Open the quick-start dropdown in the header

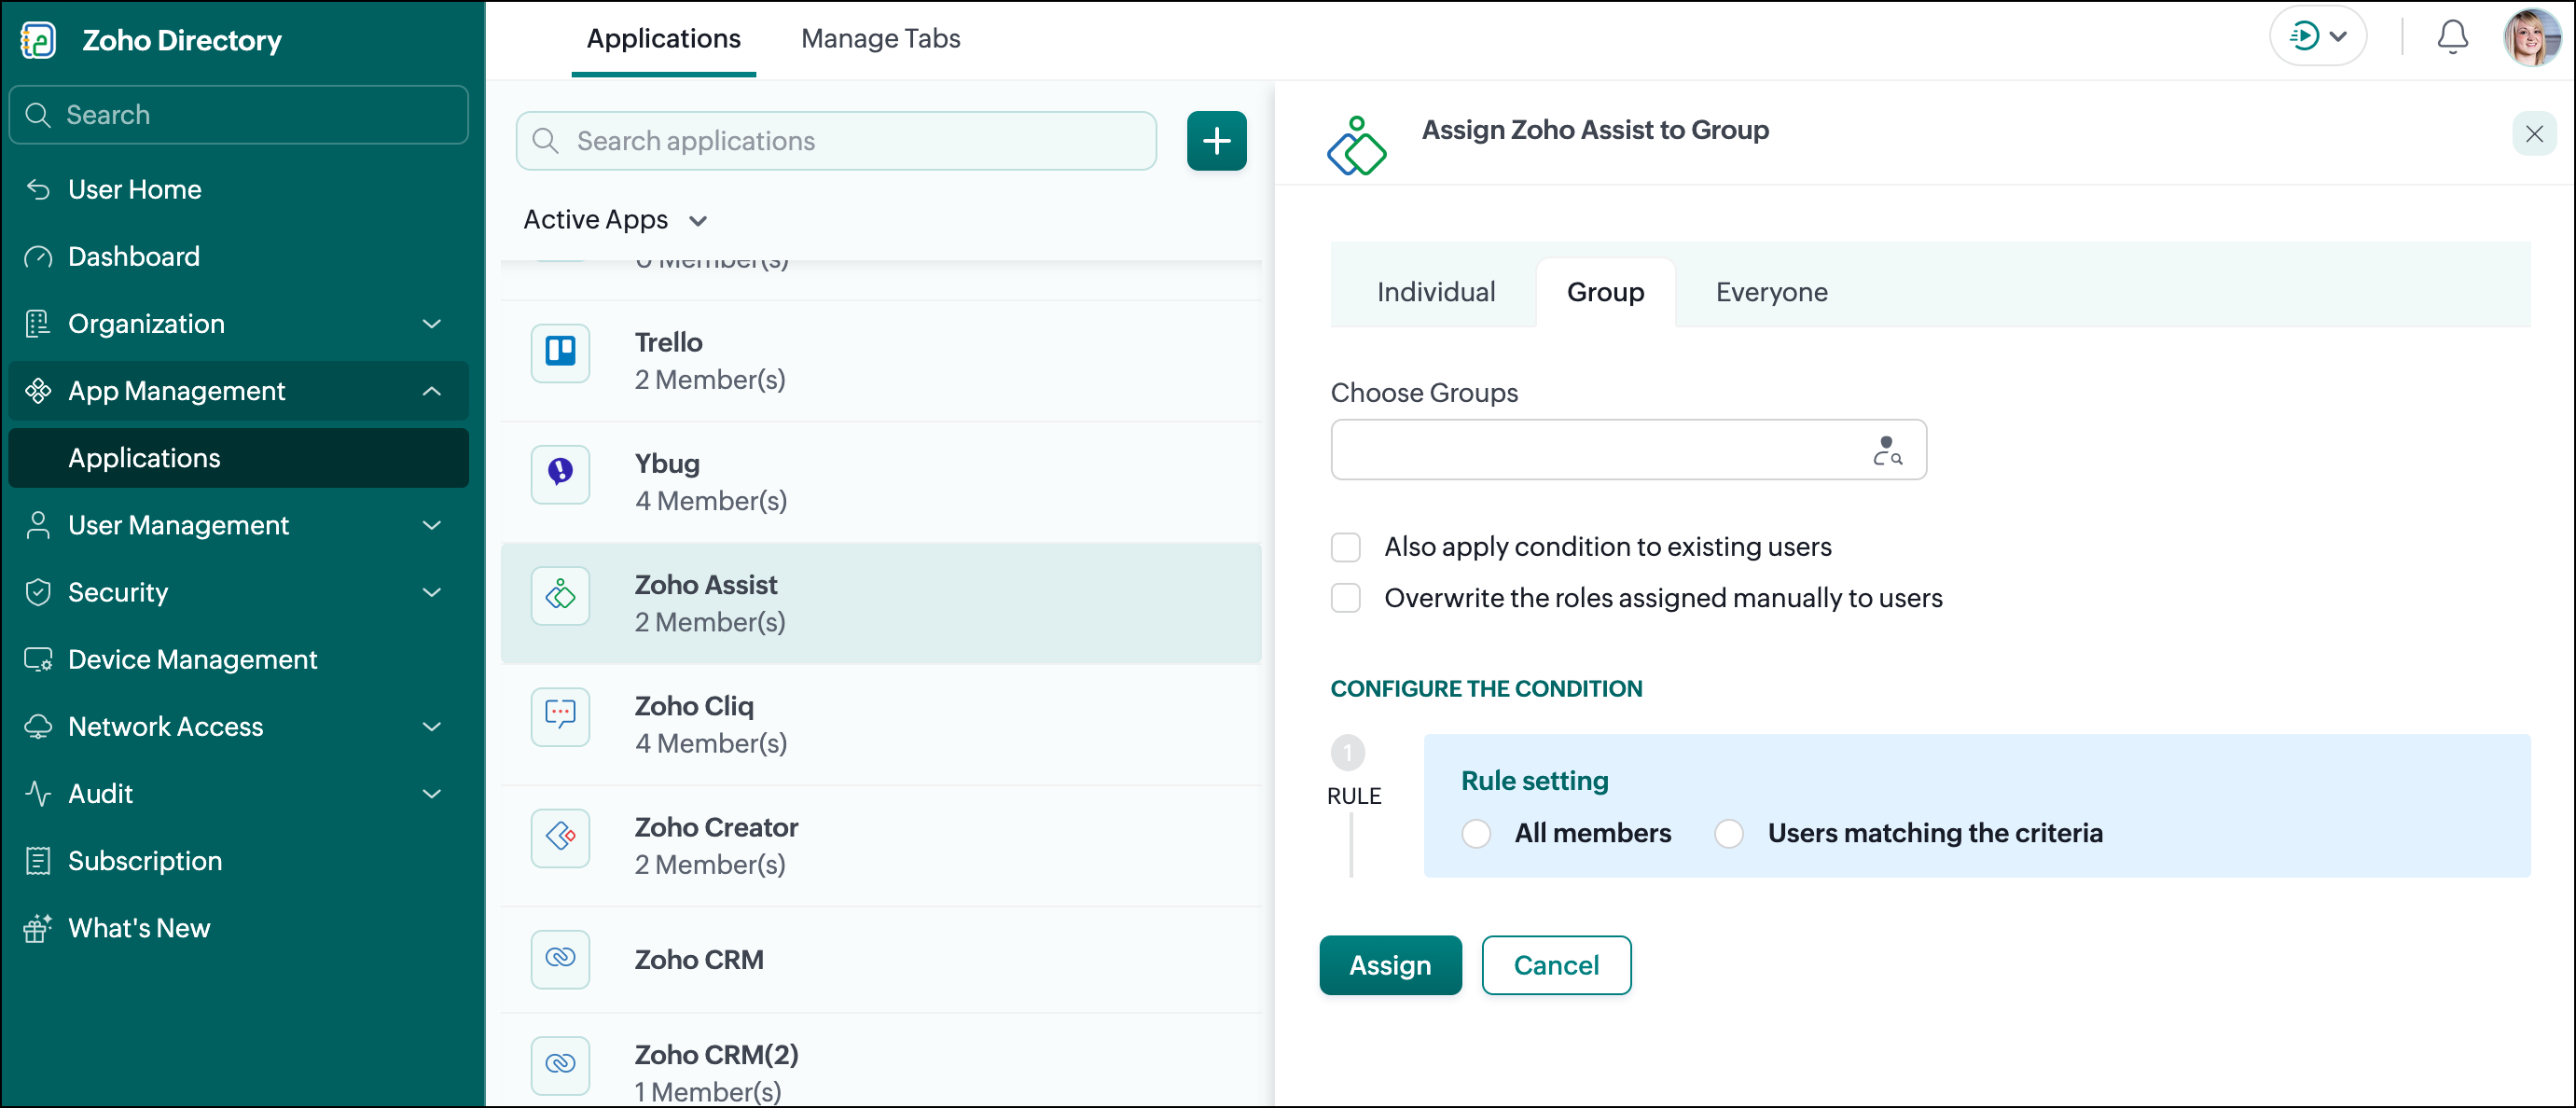coord(2318,37)
